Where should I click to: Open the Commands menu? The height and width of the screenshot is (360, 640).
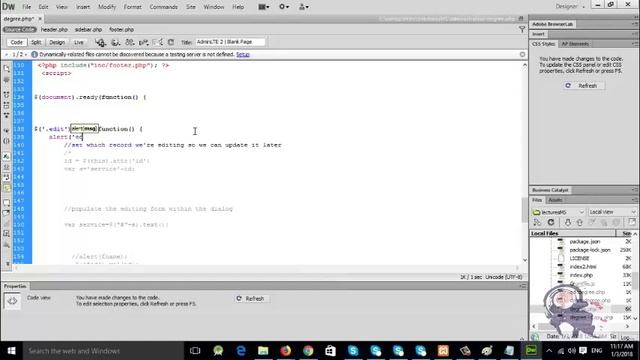[163, 7]
